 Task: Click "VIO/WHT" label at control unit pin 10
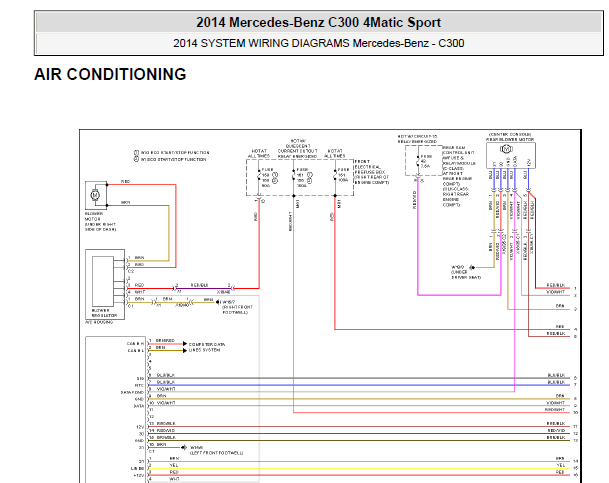166,403
